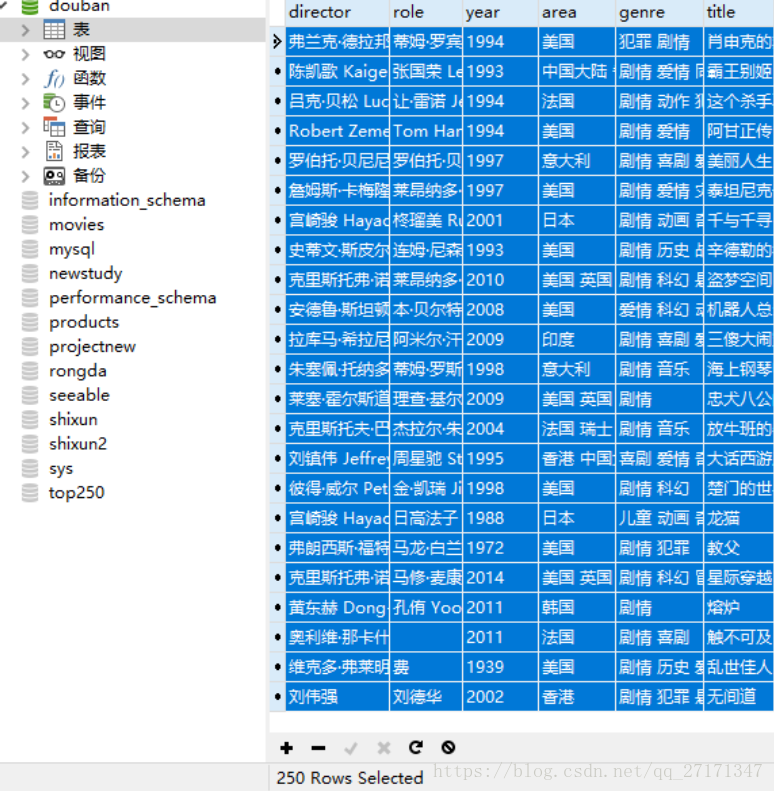The width and height of the screenshot is (774, 791).
Task: Click the empty role cell of year 2011 法国
Action: pos(426,637)
